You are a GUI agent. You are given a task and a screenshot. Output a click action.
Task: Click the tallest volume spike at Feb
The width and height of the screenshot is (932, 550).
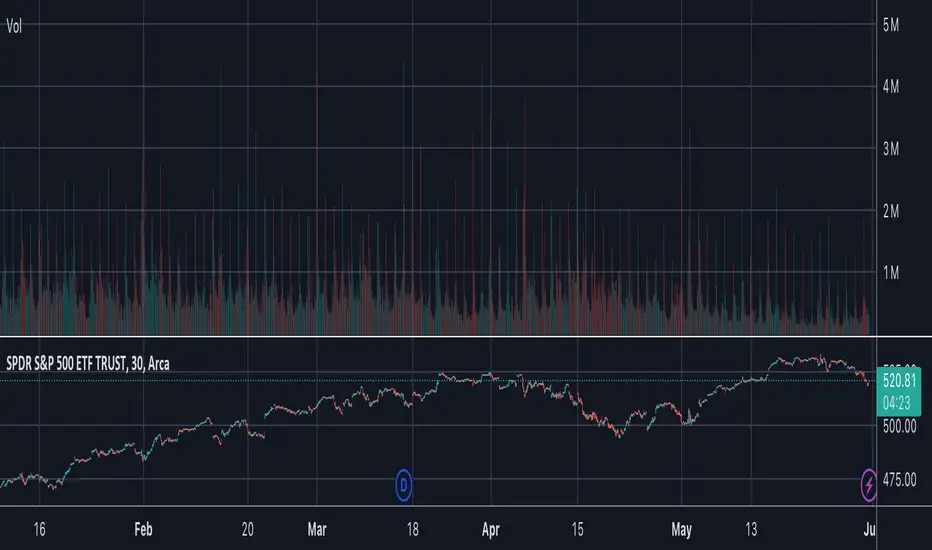click(x=143, y=184)
